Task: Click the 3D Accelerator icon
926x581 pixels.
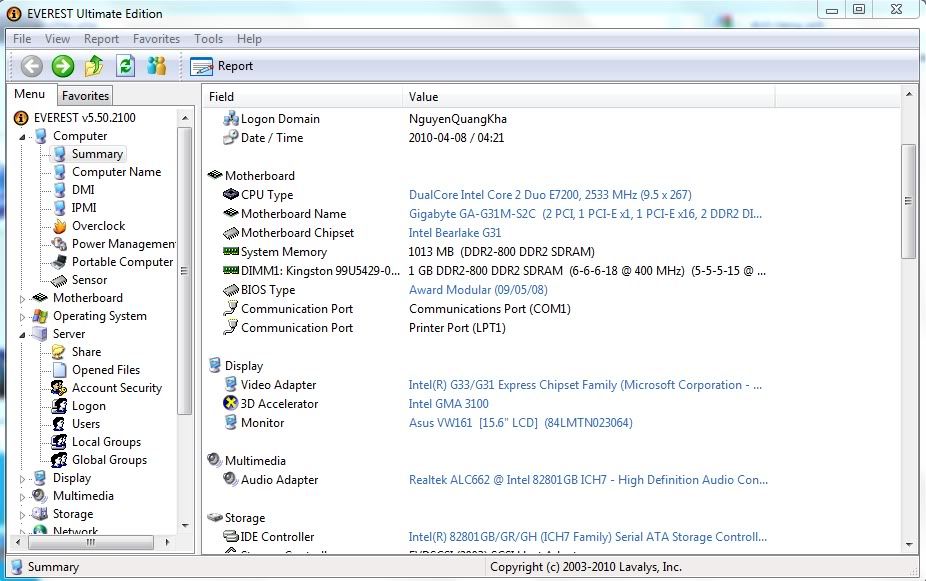Action: [230, 403]
